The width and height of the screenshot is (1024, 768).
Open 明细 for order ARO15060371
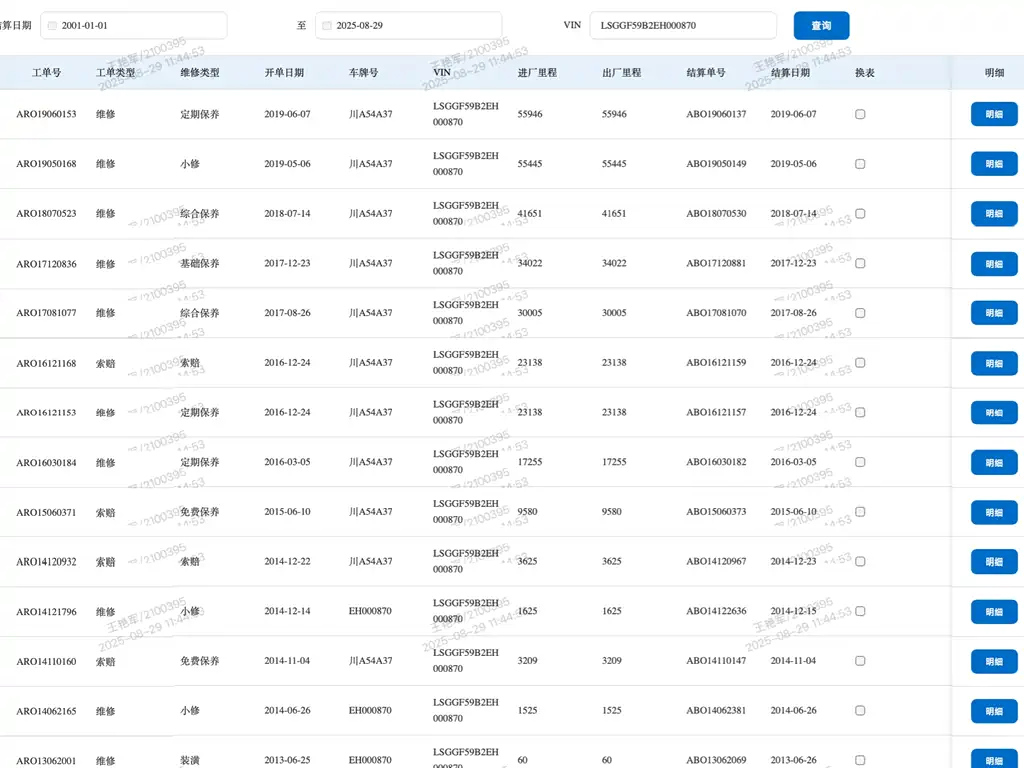tap(993, 512)
